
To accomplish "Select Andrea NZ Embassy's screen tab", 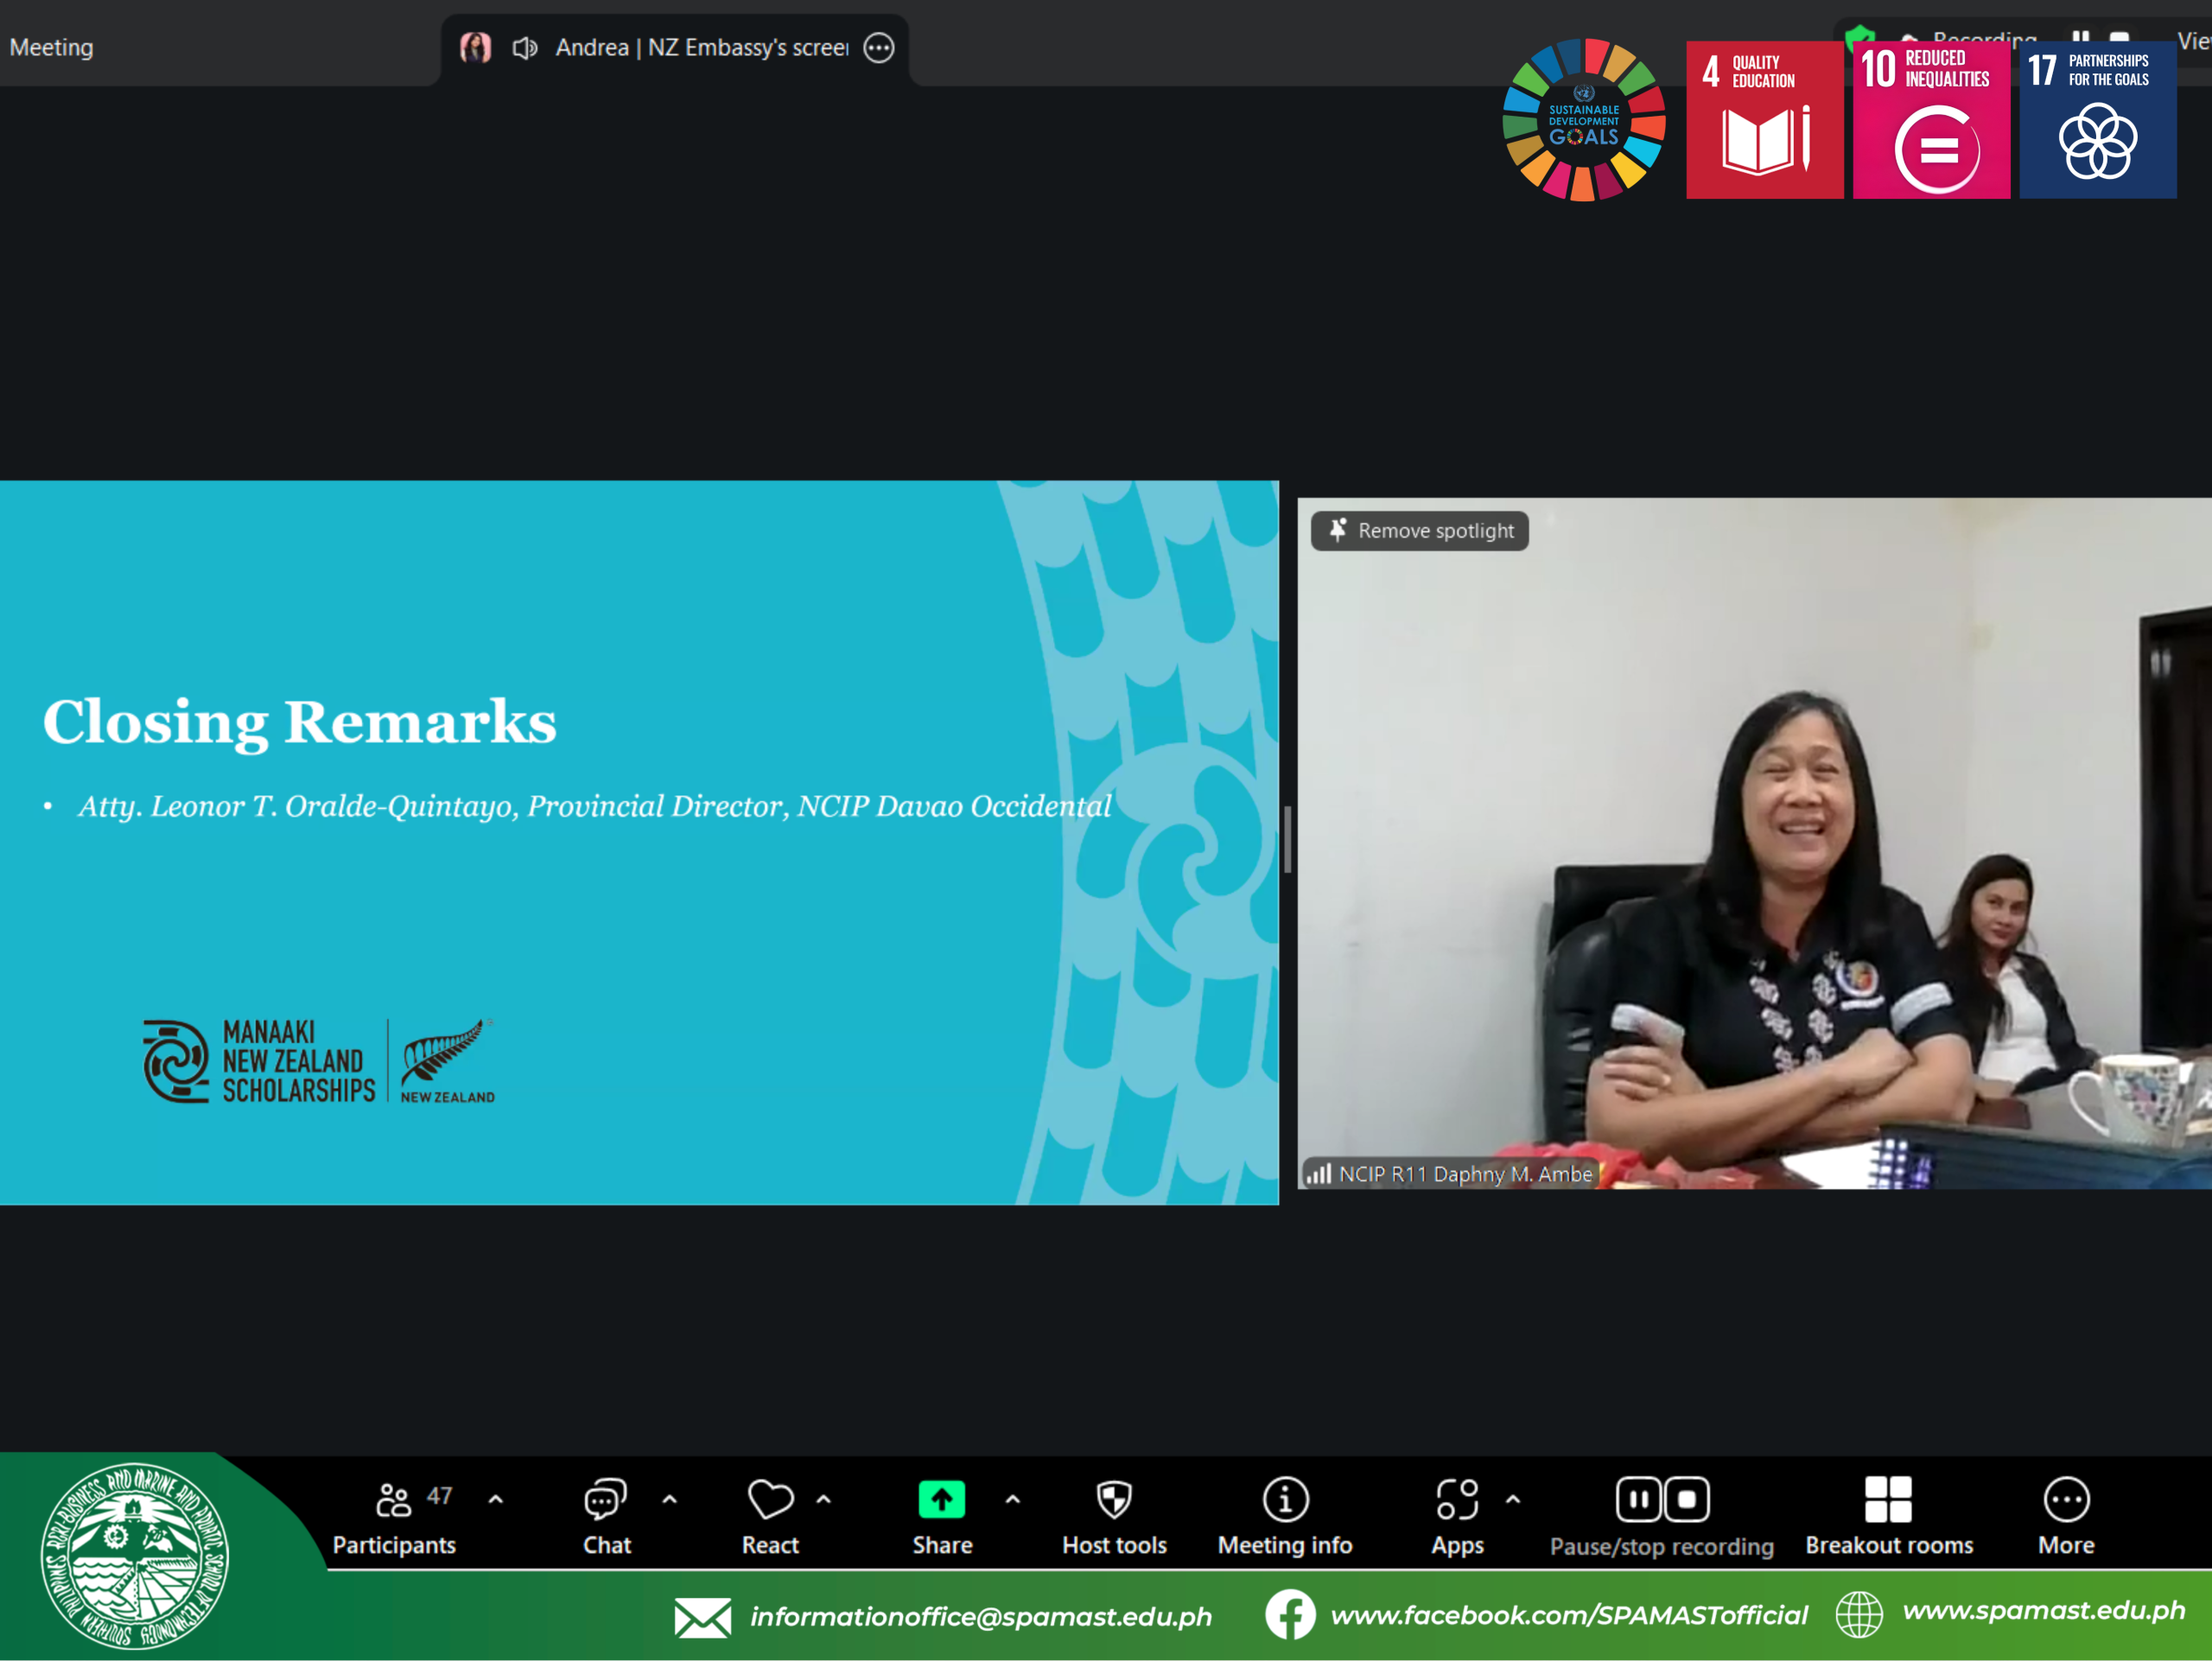I will [700, 48].
